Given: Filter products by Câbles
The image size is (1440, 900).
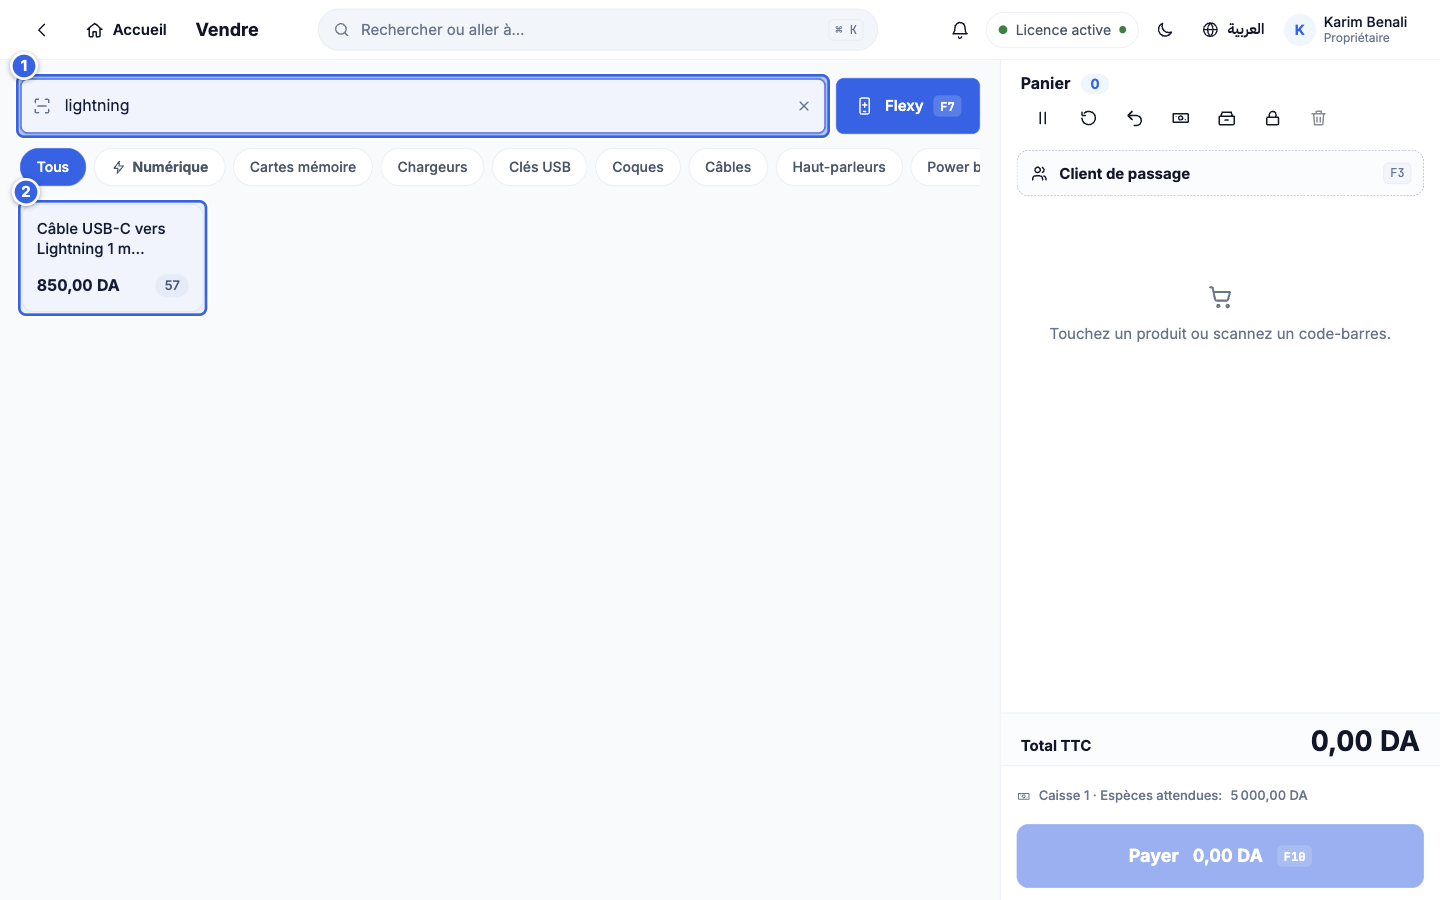Looking at the screenshot, I should click(728, 167).
